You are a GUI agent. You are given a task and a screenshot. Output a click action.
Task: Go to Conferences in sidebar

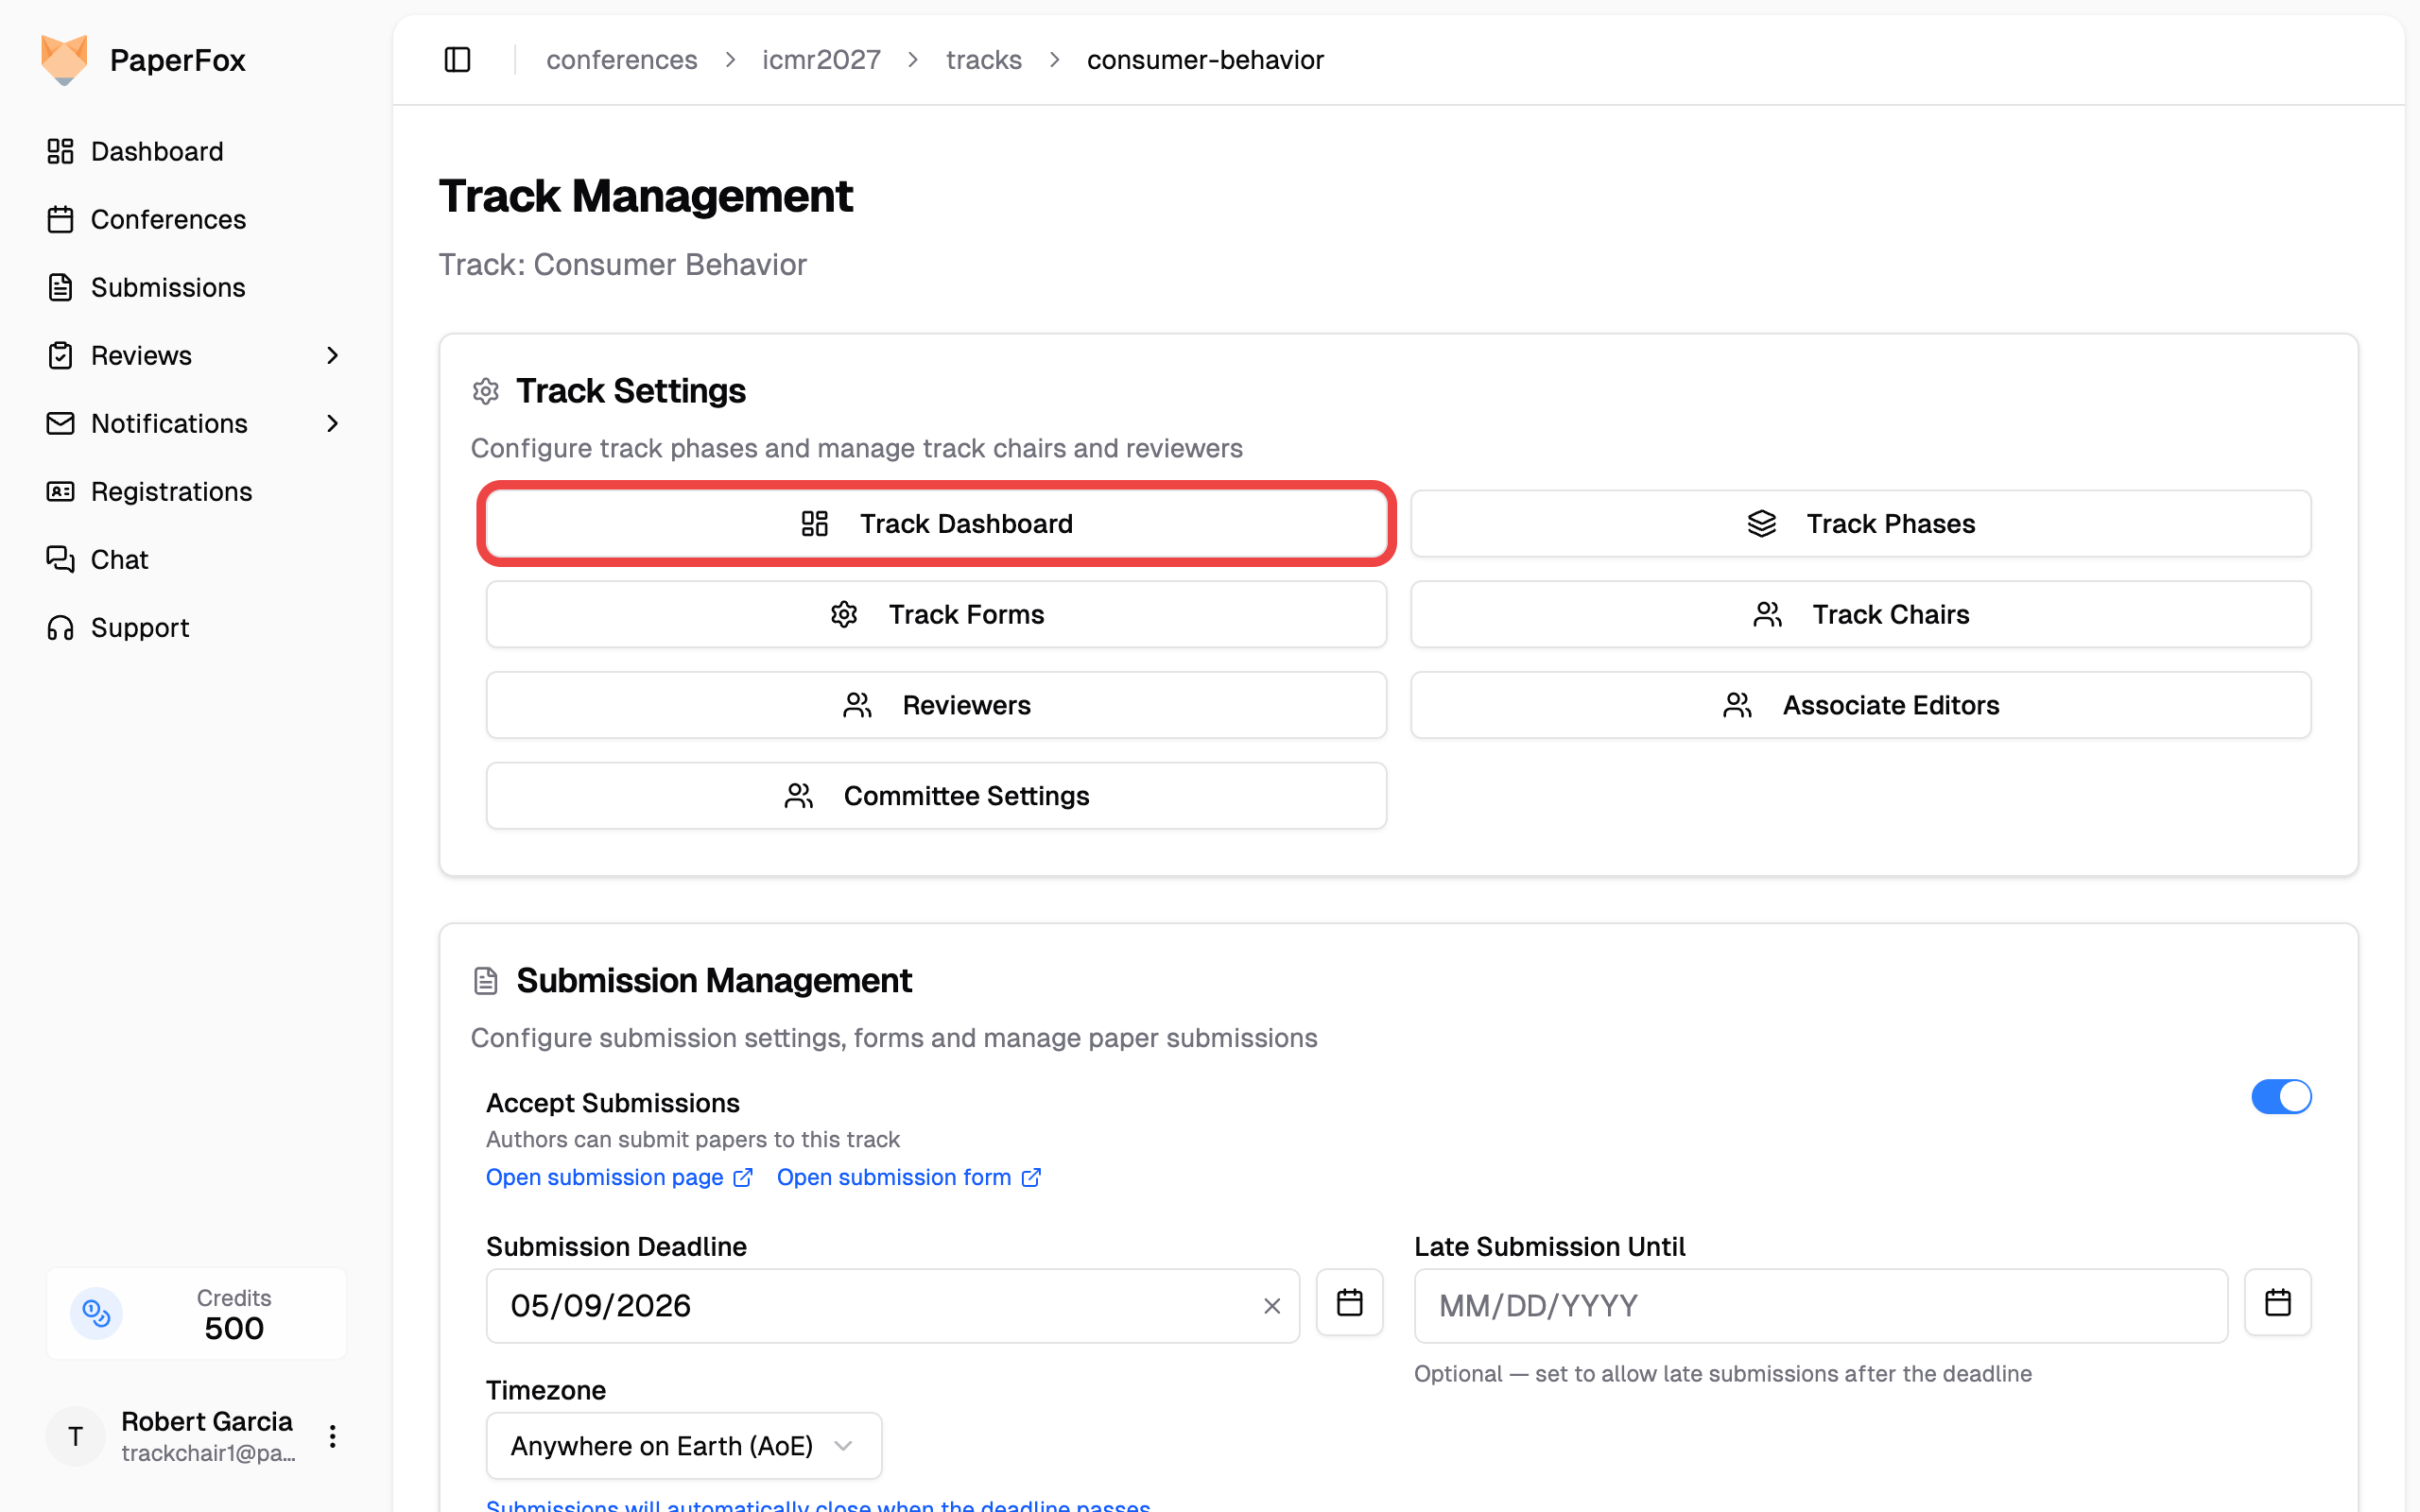coord(167,219)
